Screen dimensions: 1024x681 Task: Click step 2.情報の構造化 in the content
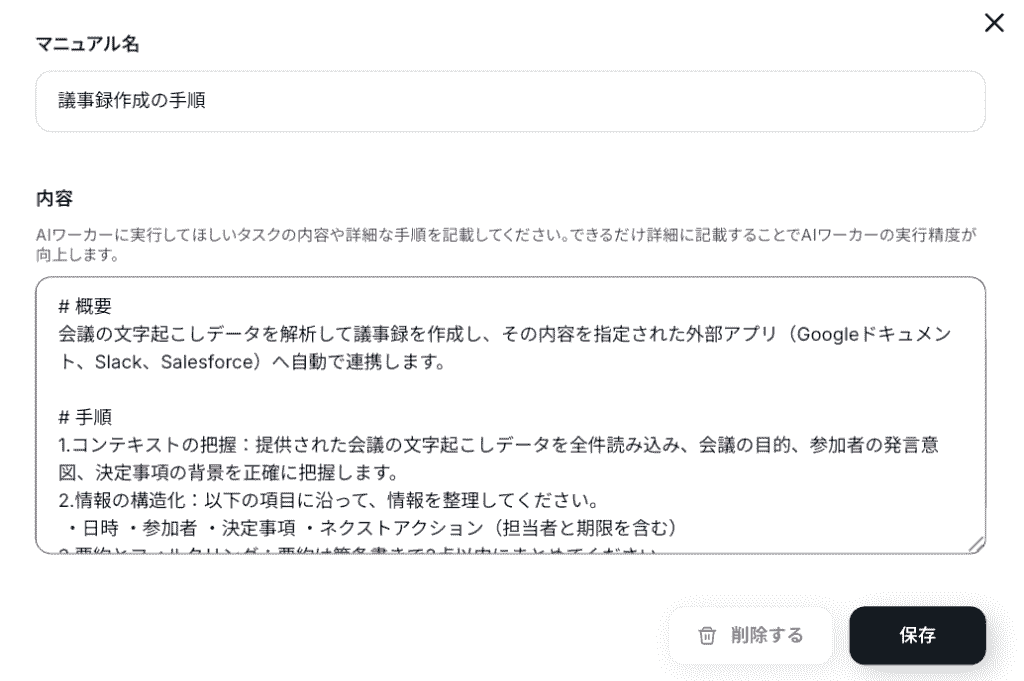click(x=130, y=499)
